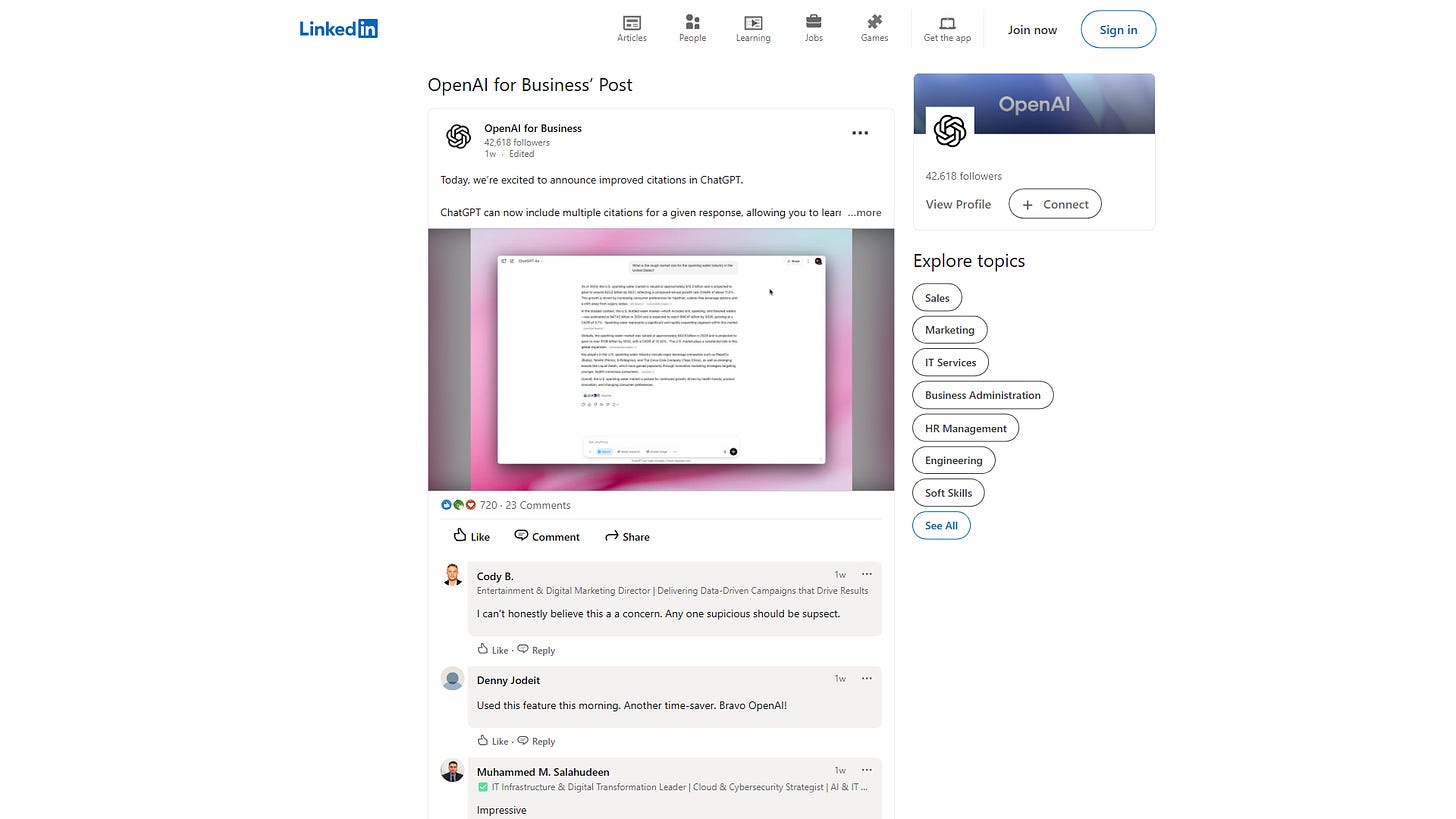The width and height of the screenshot is (1456, 819).
Task: Reply to Denny Jodeit's comment
Action: point(536,741)
